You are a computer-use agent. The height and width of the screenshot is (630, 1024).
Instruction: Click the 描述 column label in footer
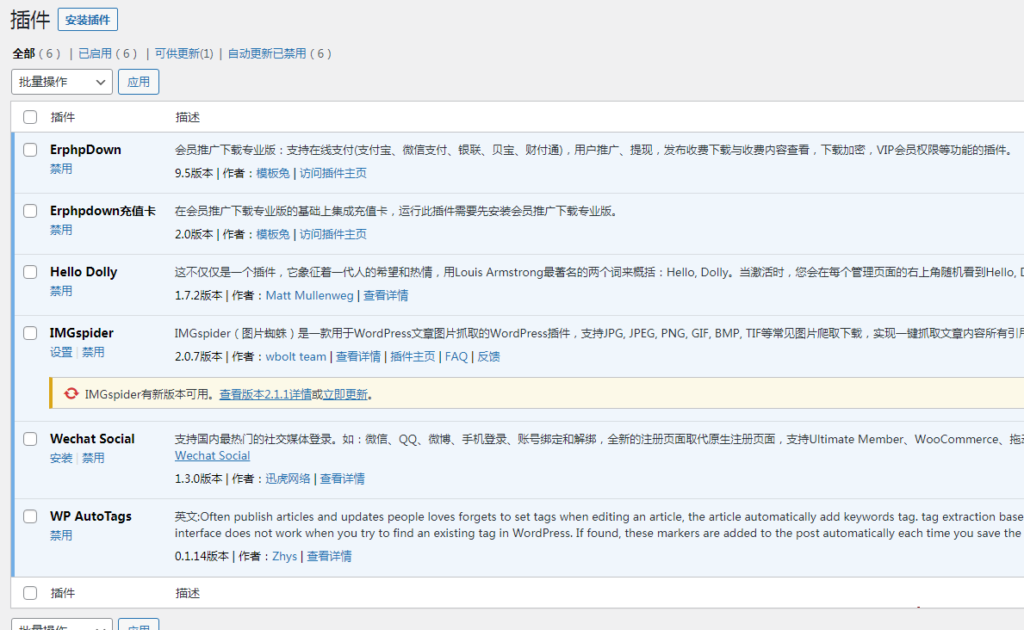(x=187, y=593)
